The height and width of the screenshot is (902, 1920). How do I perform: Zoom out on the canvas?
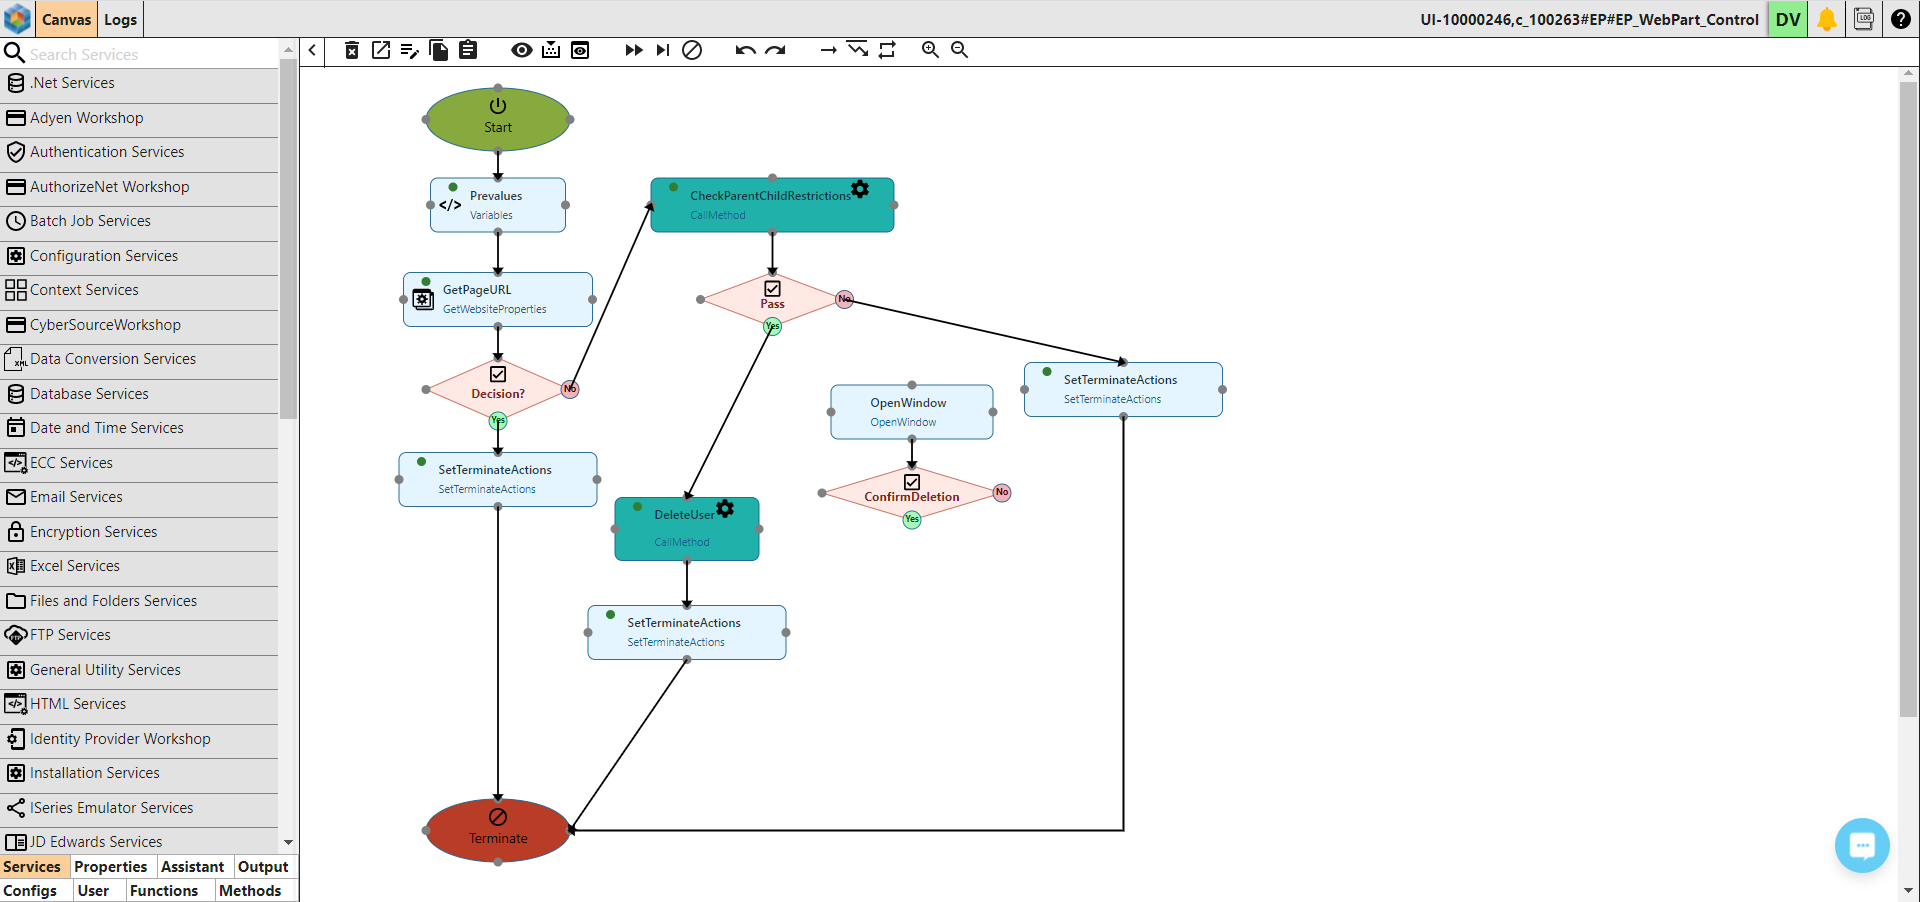click(959, 50)
